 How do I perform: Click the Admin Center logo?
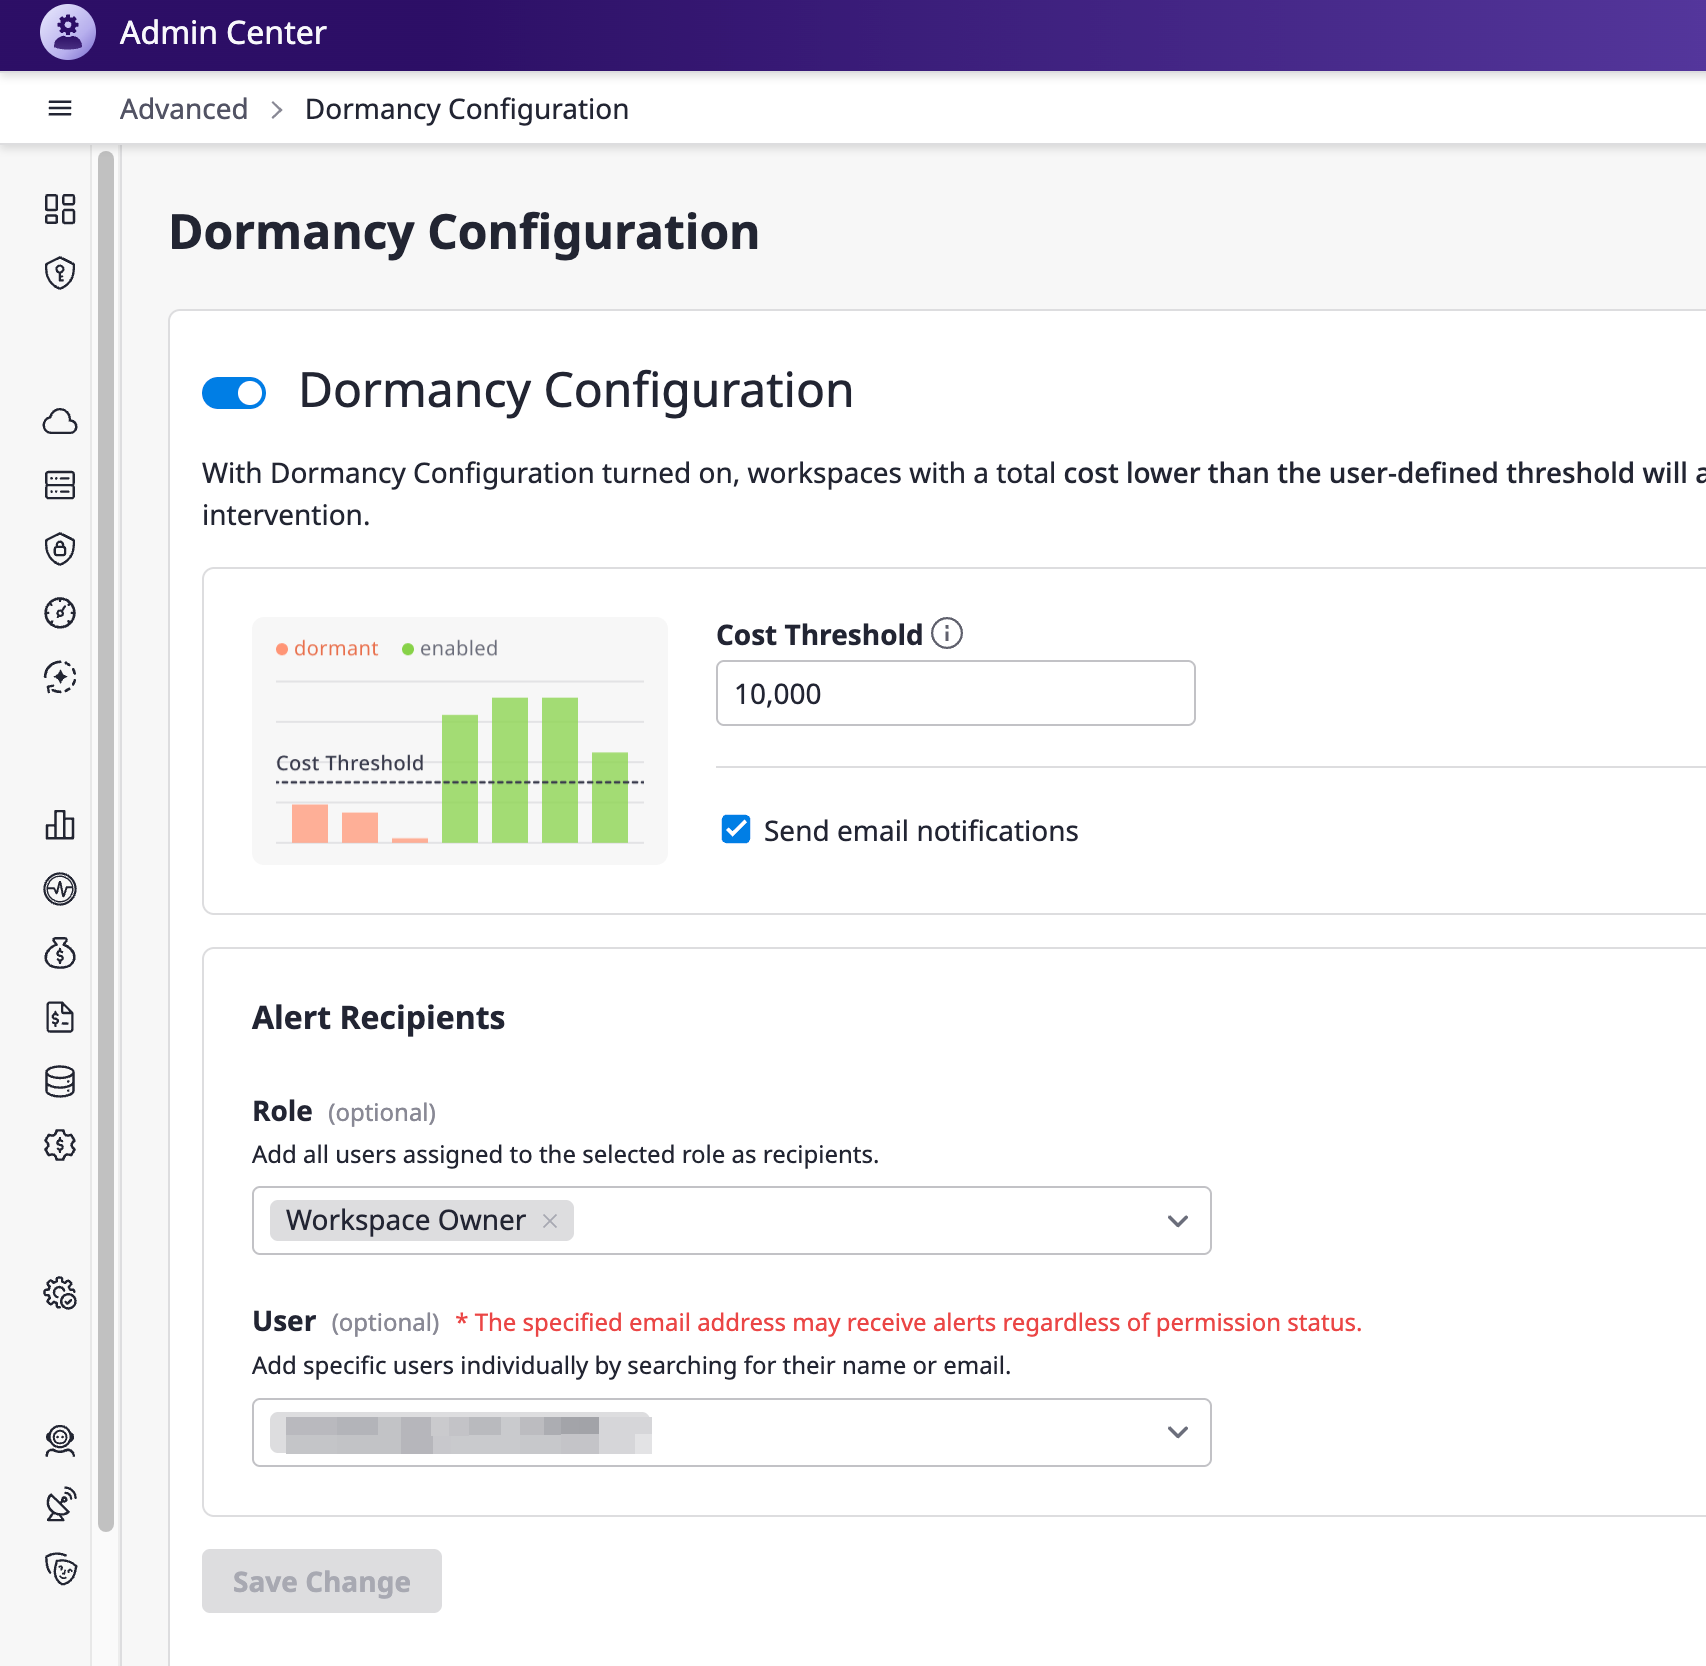coord(68,32)
